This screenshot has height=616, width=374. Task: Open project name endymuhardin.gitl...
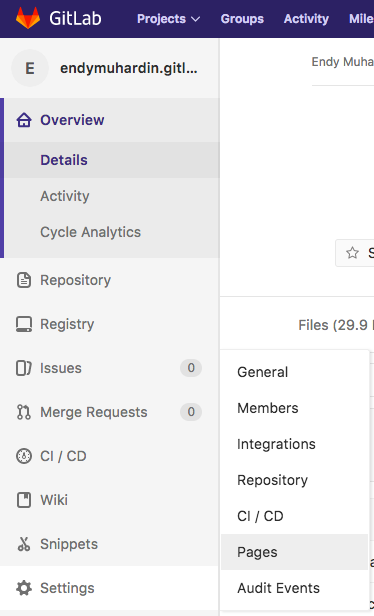(128, 68)
